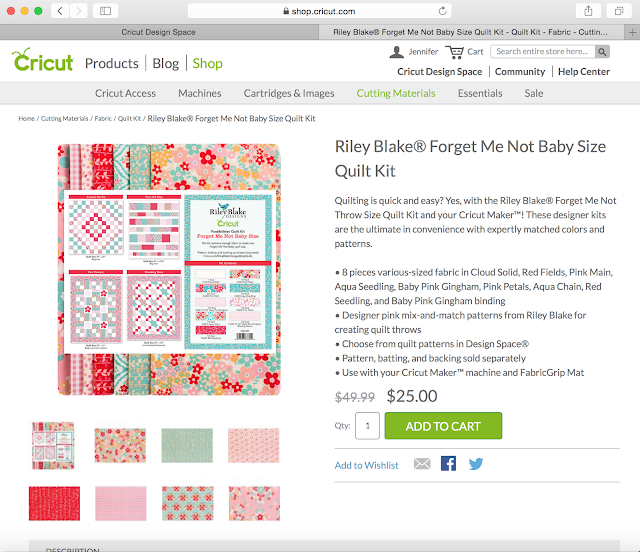The height and width of the screenshot is (552, 640).
Task: Open Safari's share sheet button
Action: (x=588, y=11)
